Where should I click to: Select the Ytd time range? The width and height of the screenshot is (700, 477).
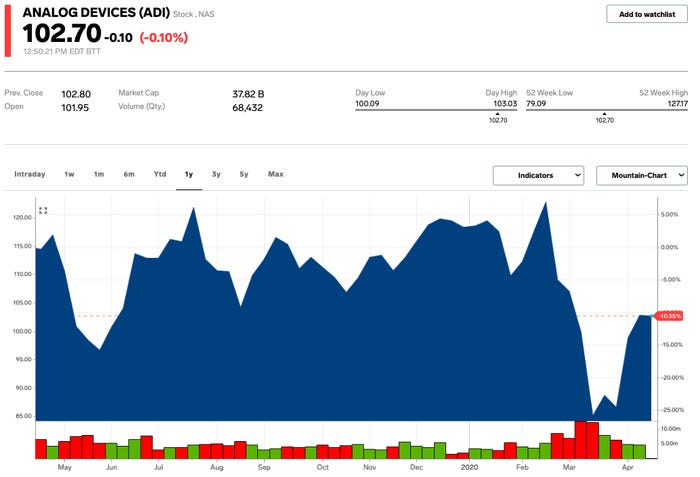tap(160, 174)
